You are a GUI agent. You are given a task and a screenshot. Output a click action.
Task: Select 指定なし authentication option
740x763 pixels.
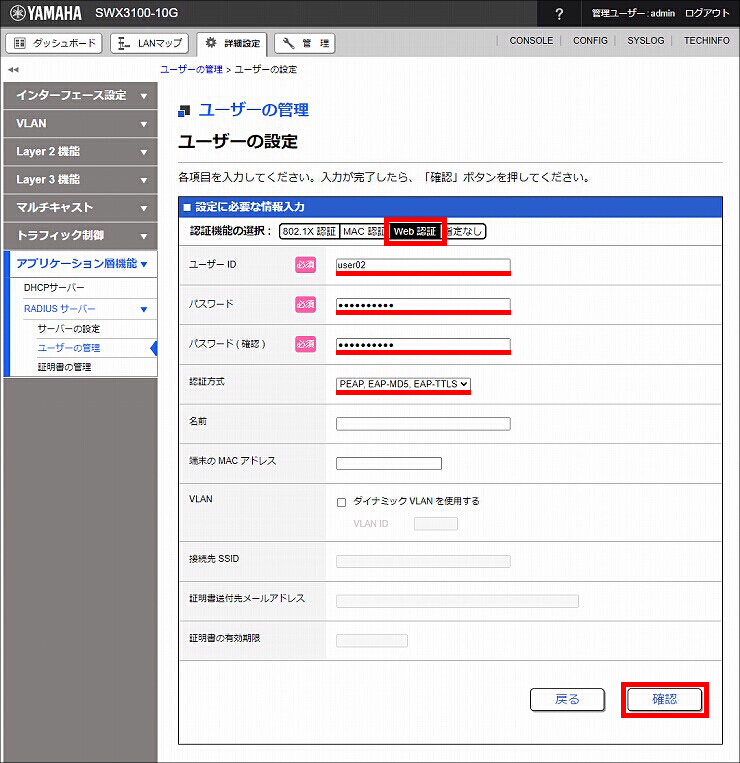tap(464, 232)
